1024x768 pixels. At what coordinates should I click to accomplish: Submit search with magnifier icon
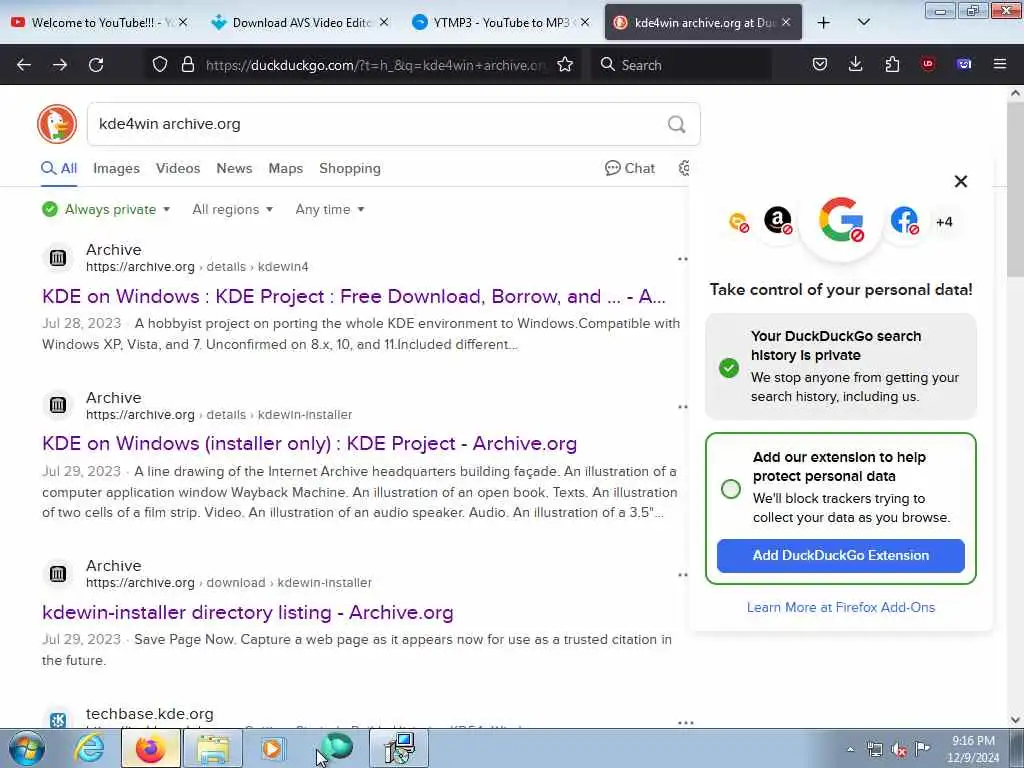(677, 124)
